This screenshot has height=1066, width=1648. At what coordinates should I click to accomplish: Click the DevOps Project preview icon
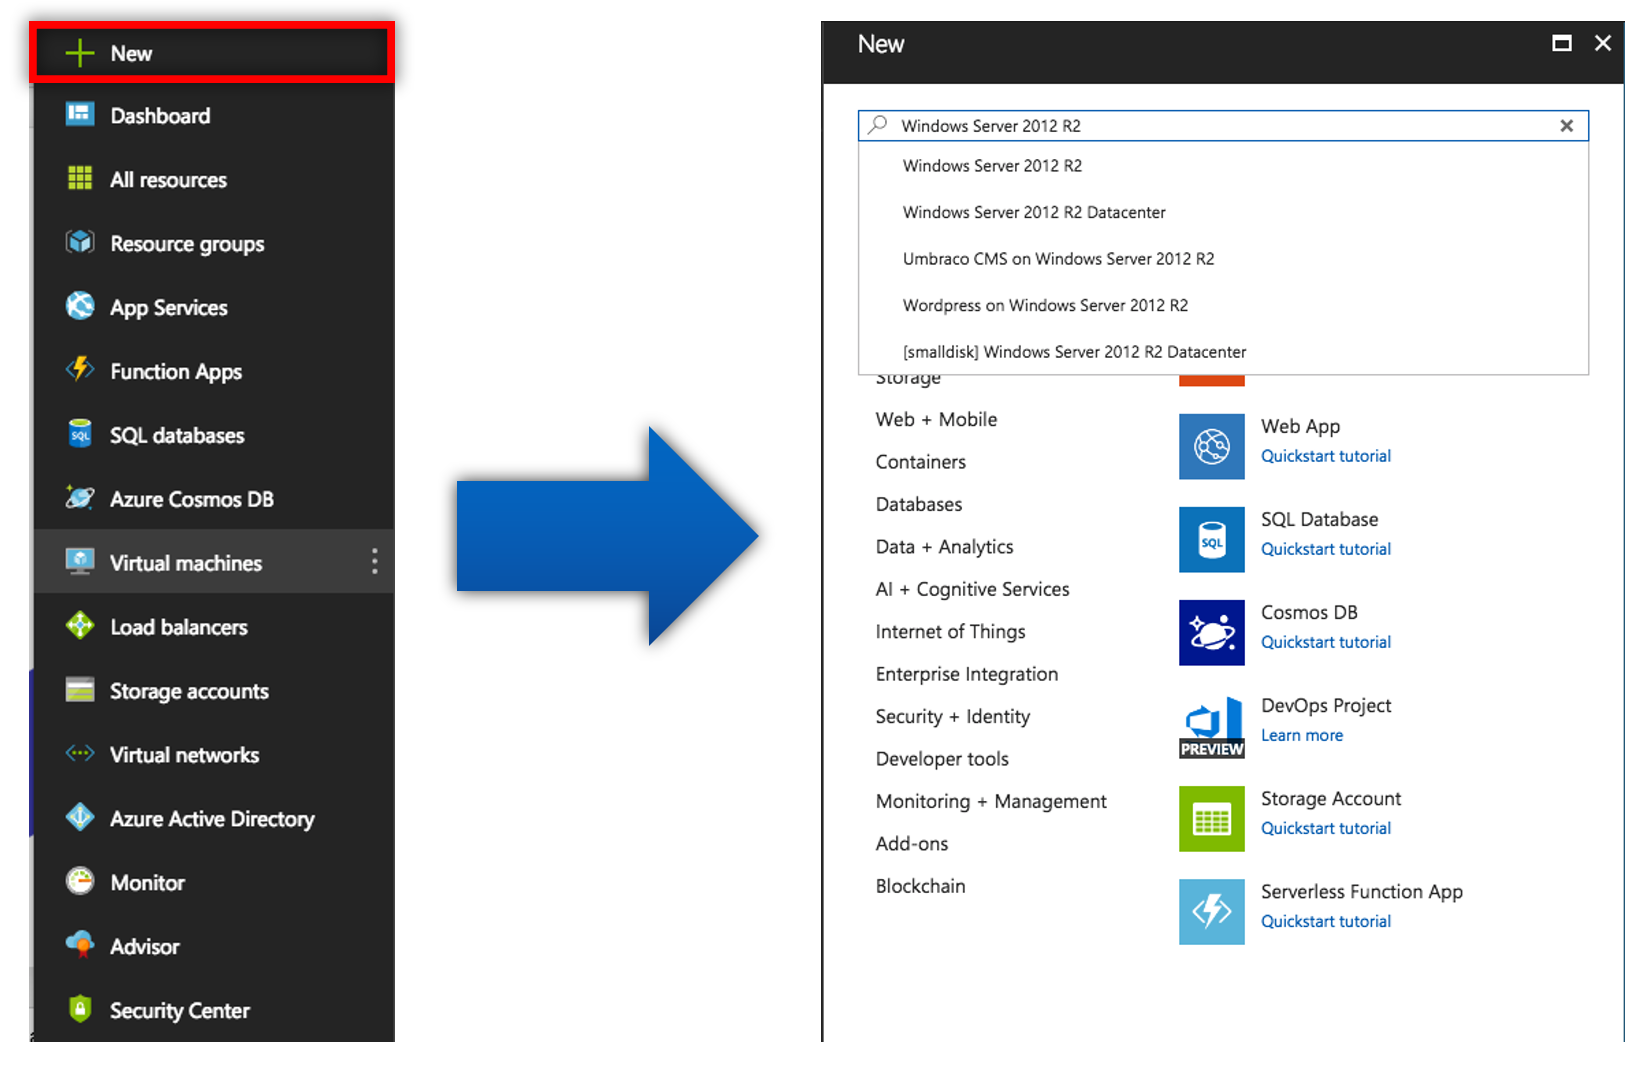click(x=1211, y=727)
